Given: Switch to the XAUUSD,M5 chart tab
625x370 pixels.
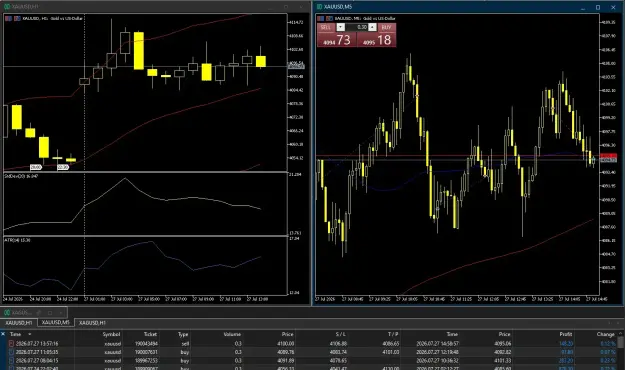Looking at the screenshot, I should [x=56, y=322].
